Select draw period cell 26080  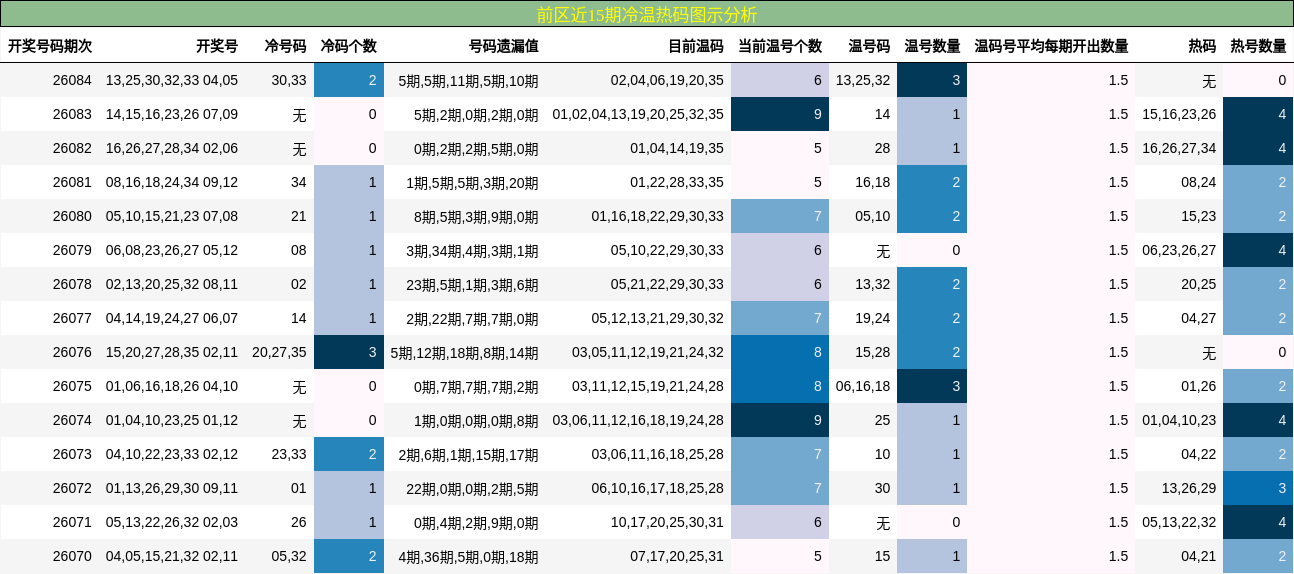[x=72, y=216]
